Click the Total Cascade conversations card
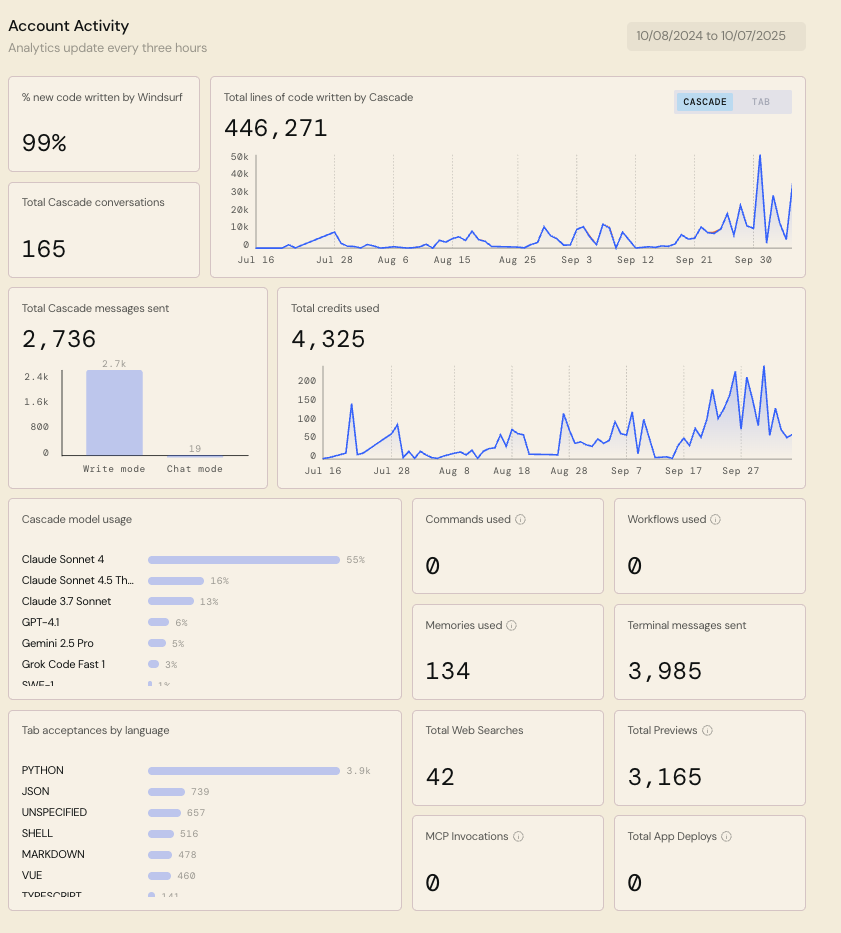 click(104, 229)
